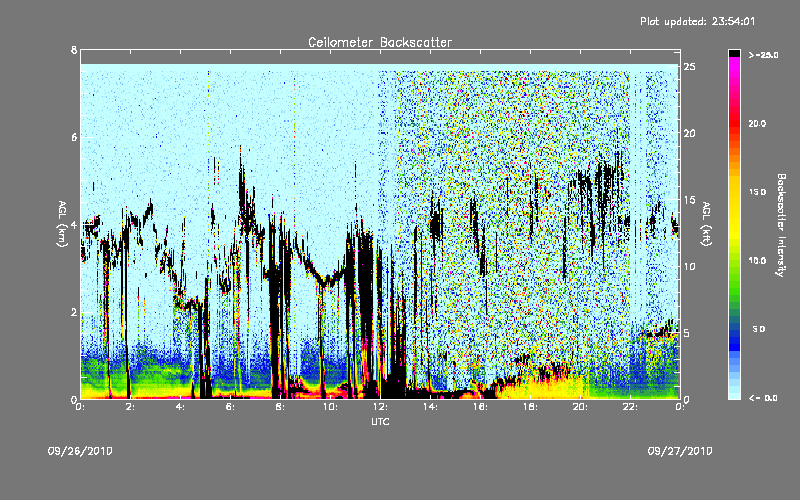
Task: Click the "AGL (kft)" right axis label
Action: click(707, 224)
